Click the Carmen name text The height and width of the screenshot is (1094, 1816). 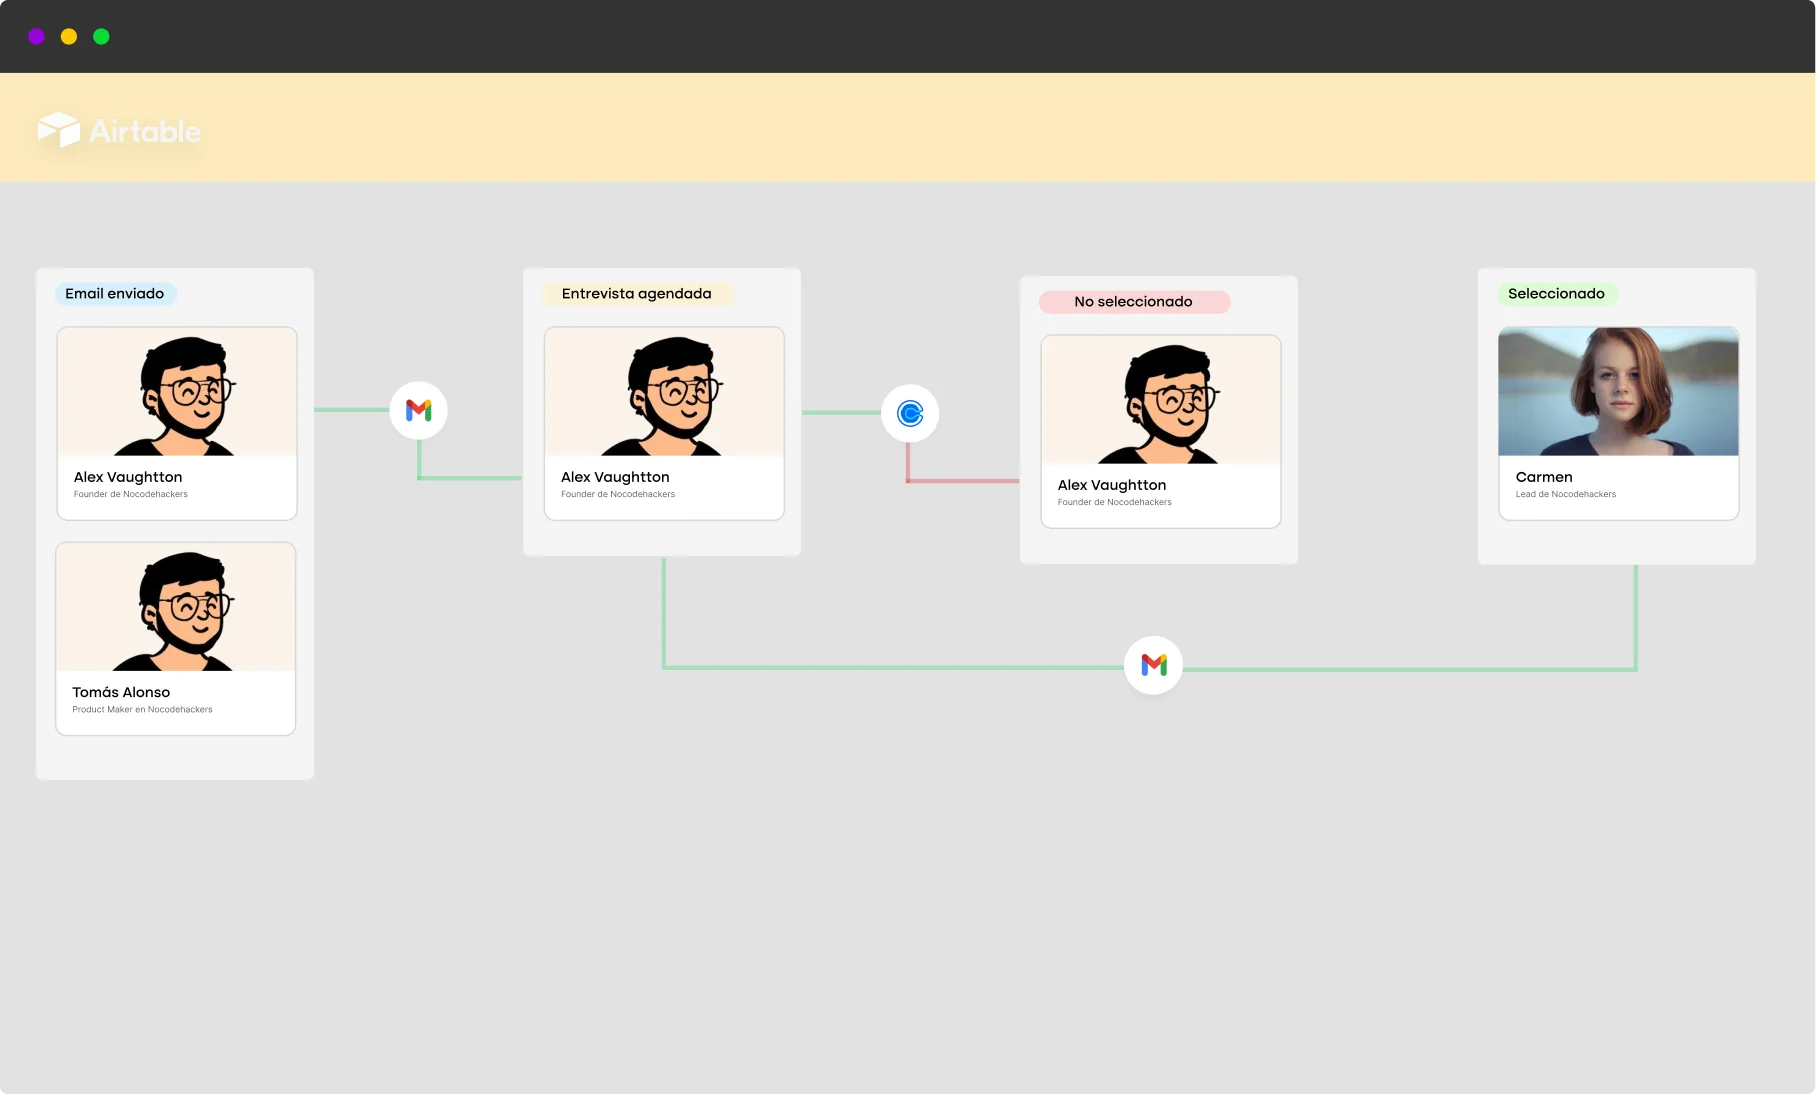point(1543,477)
